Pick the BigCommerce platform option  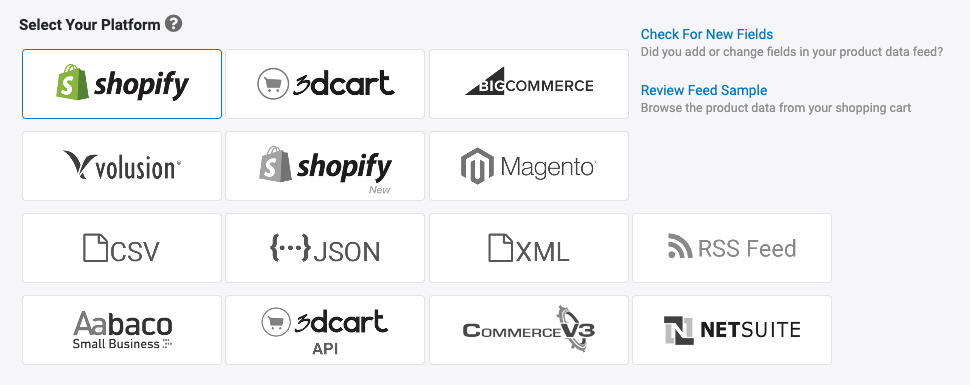point(529,84)
